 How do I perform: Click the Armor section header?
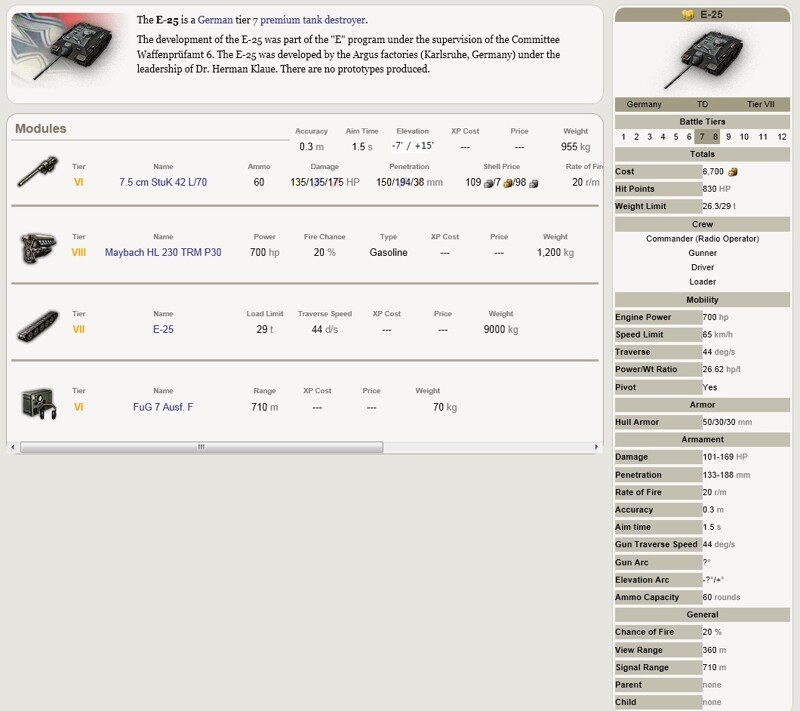coord(702,404)
